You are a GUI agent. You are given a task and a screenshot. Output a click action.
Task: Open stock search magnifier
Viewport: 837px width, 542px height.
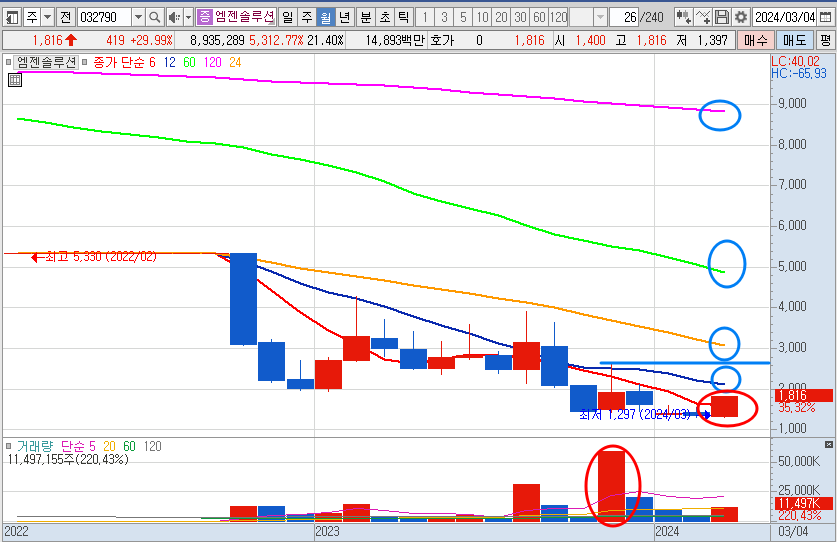click(154, 18)
